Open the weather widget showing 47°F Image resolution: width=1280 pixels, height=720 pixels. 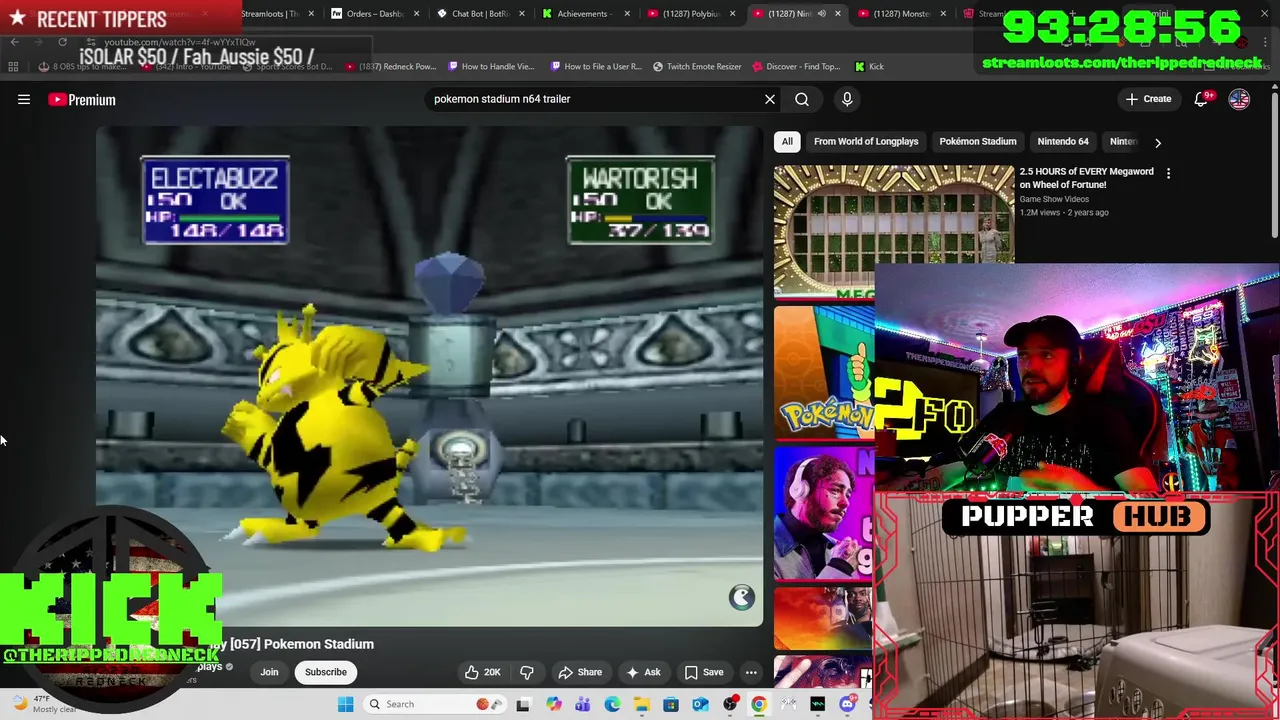pos(42,704)
